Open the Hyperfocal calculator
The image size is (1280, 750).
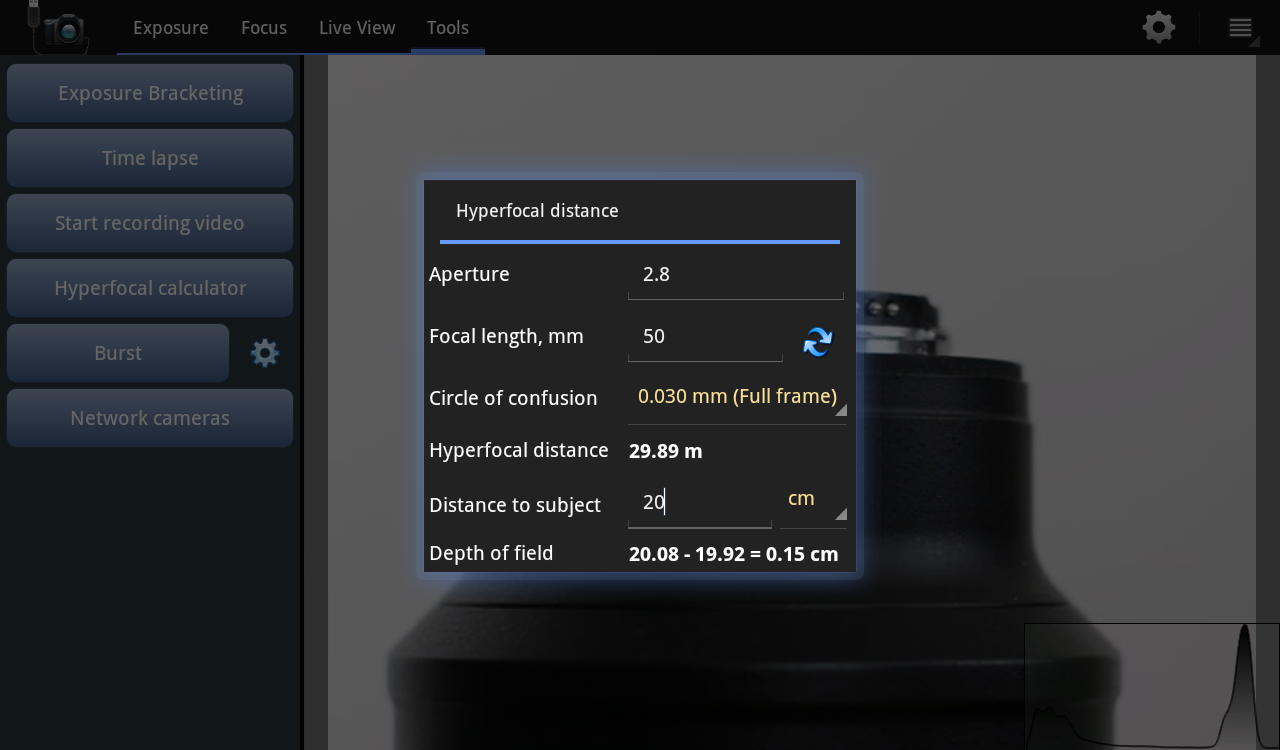(150, 287)
